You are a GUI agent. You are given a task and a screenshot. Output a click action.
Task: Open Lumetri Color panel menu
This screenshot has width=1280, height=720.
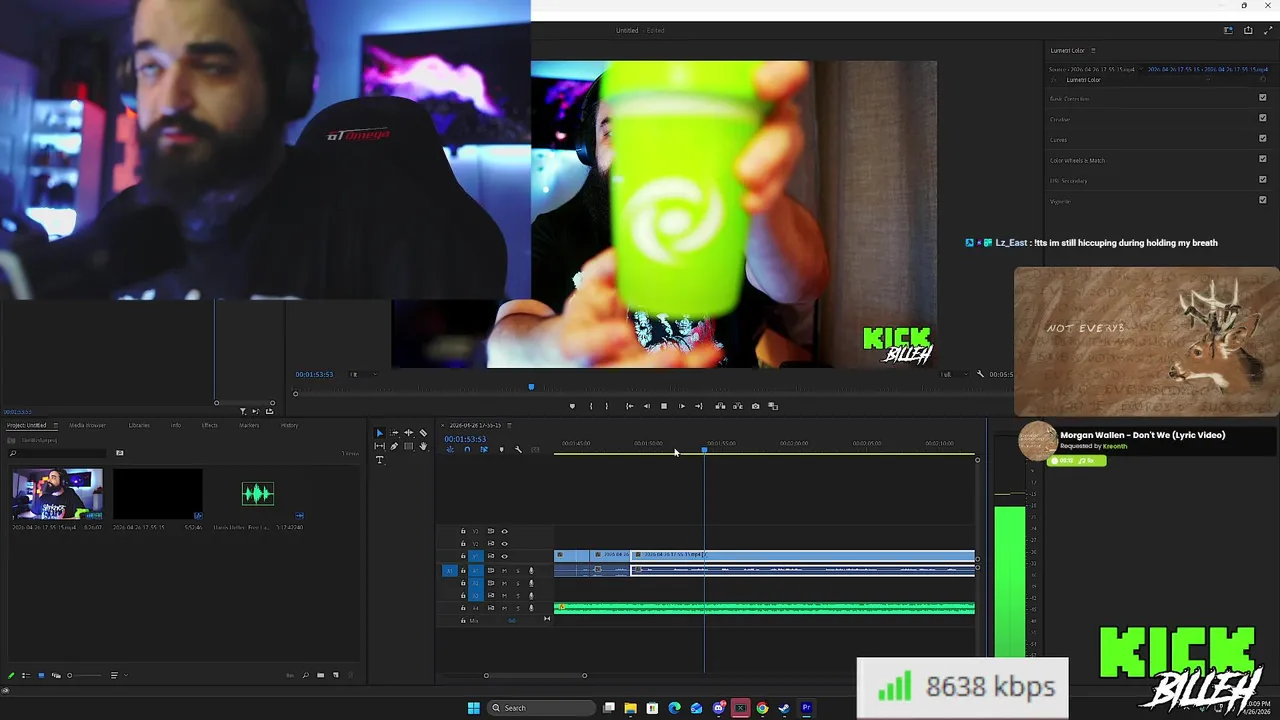pyautogui.click(x=1093, y=50)
